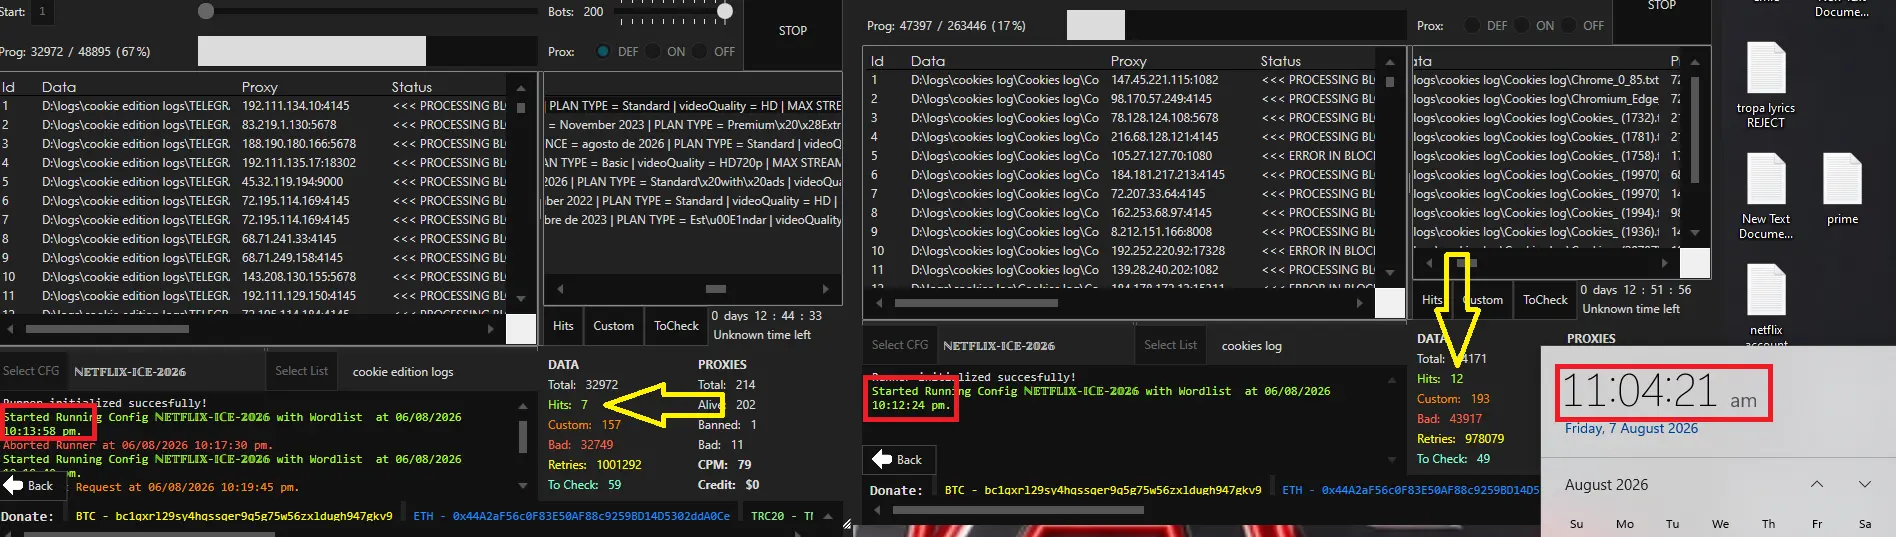Click the Start value input field showing 1
Viewport: 1896px width, 537px height.
[x=43, y=12]
